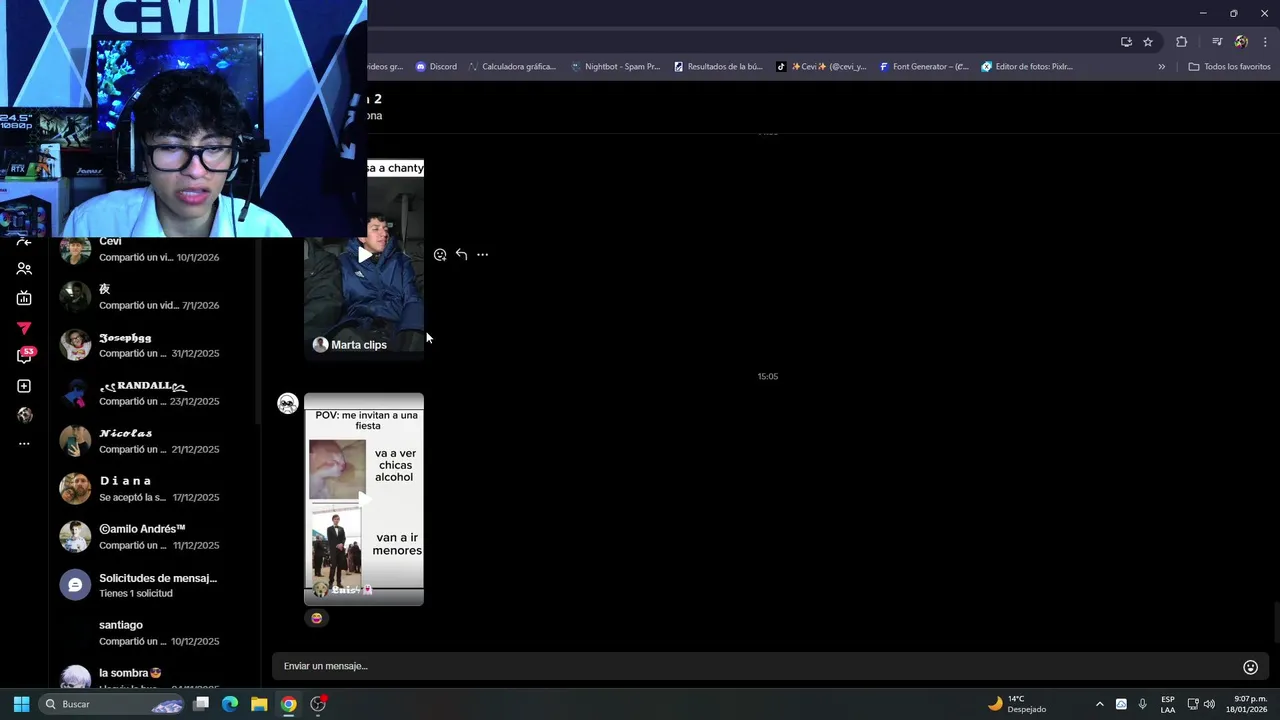Open the Nightbot - Spam Pr... bookmark
1280x720 pixels.
tap(615, 67)
